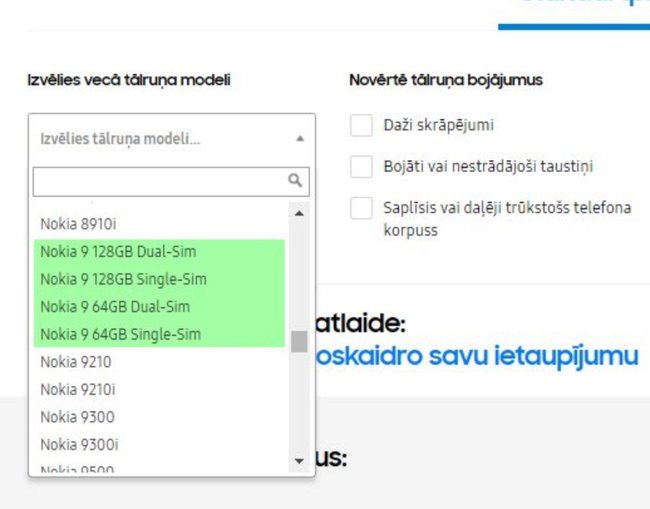Click the list scrollbar up arrow
This screenshot has width=650, height=509.
tap(299, 213)
